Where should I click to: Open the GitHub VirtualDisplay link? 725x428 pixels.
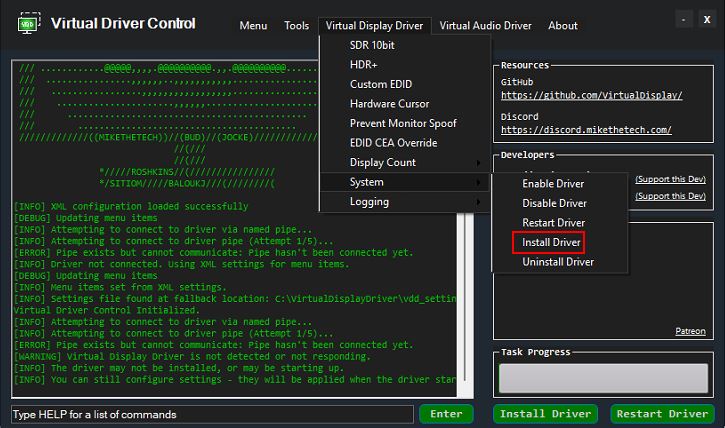[591, 95]
